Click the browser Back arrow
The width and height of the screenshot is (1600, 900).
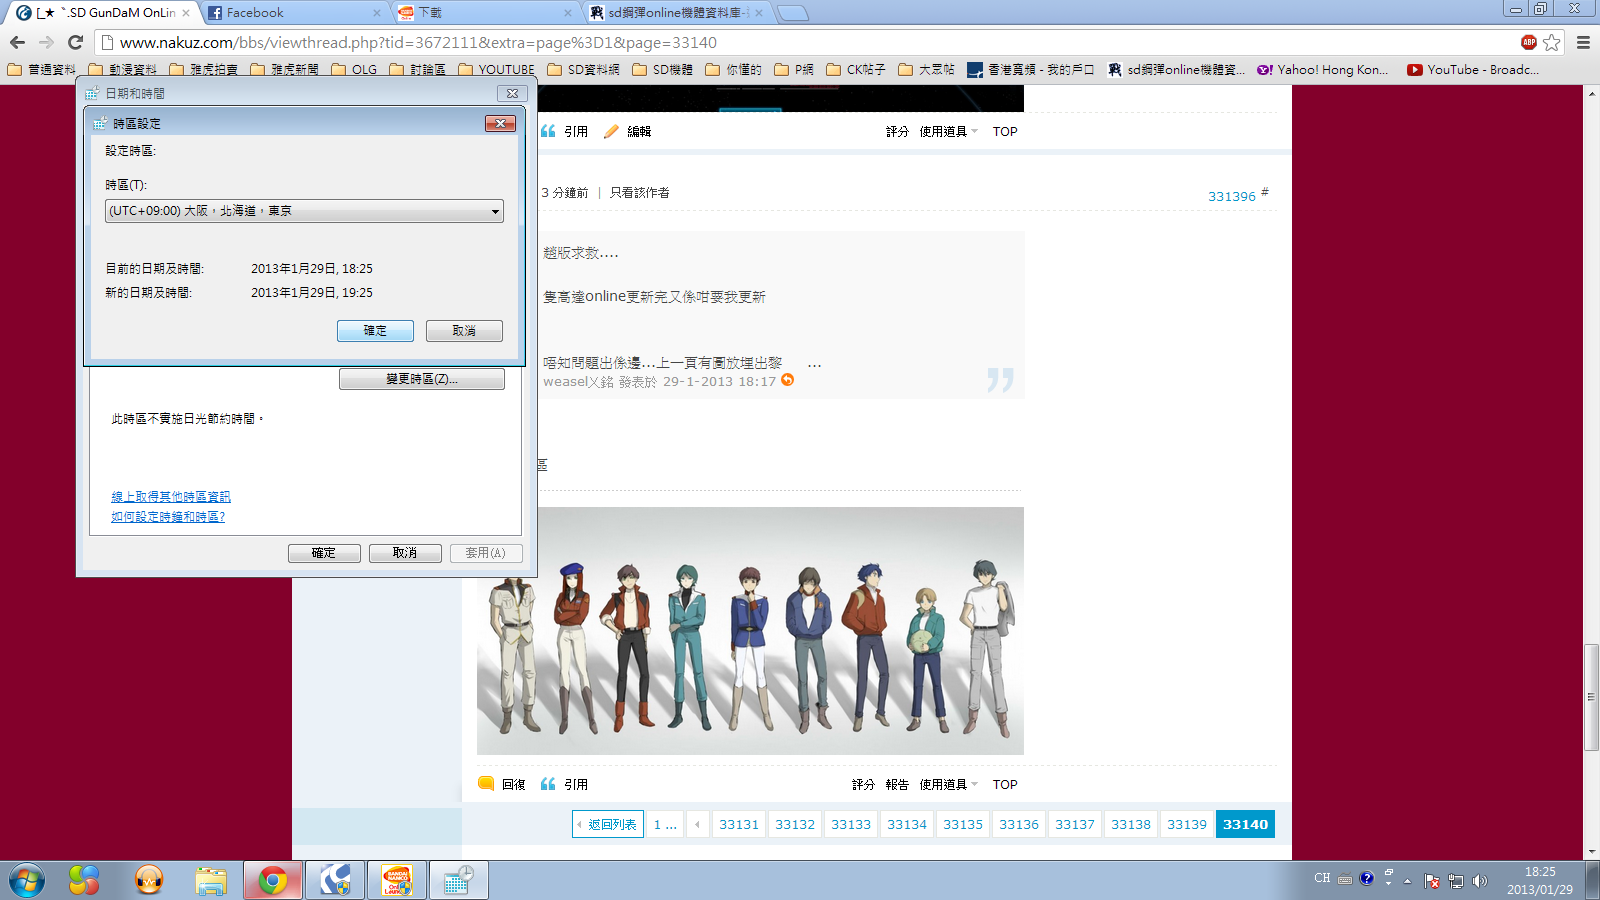pyautogui.click(x=17, y=42)
